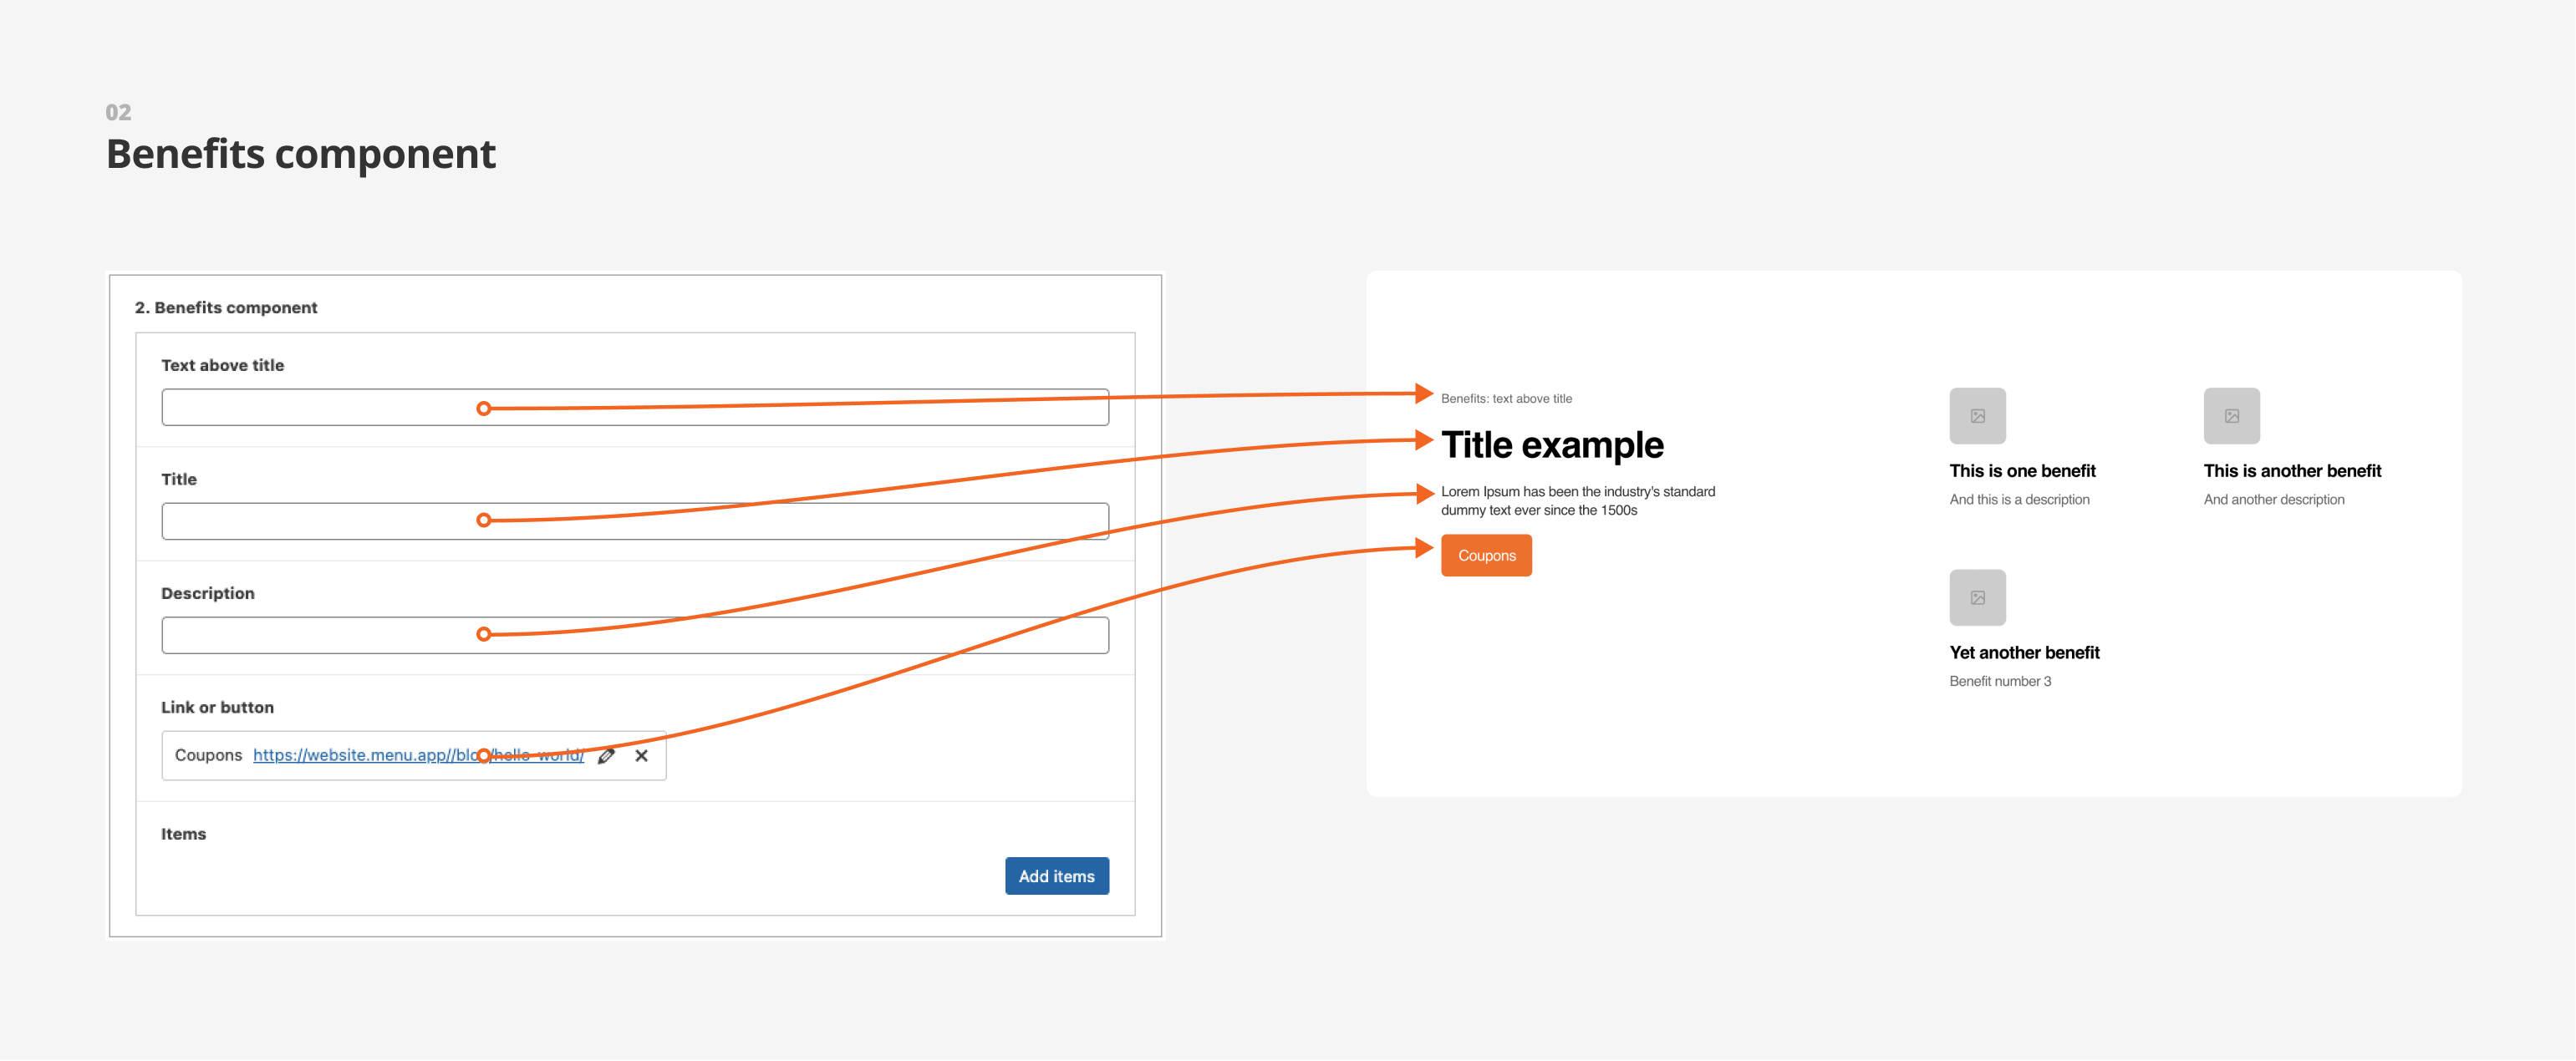Click the image placeholder above 'This is one benefit'
The image size is (2576, 1061).
click(x=1977, y=416)
